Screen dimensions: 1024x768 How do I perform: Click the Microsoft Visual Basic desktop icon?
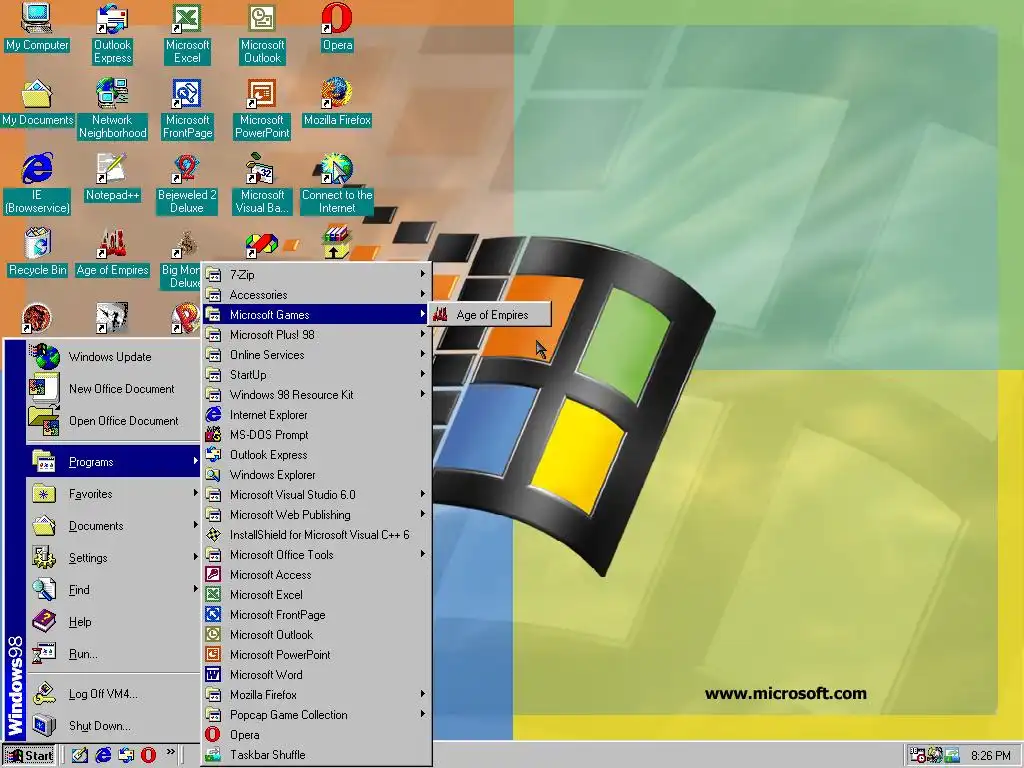point(262,184)
